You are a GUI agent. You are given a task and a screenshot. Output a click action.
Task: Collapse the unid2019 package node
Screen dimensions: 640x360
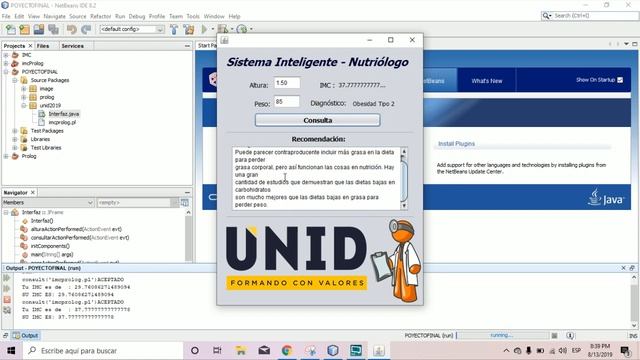(24, 105)
